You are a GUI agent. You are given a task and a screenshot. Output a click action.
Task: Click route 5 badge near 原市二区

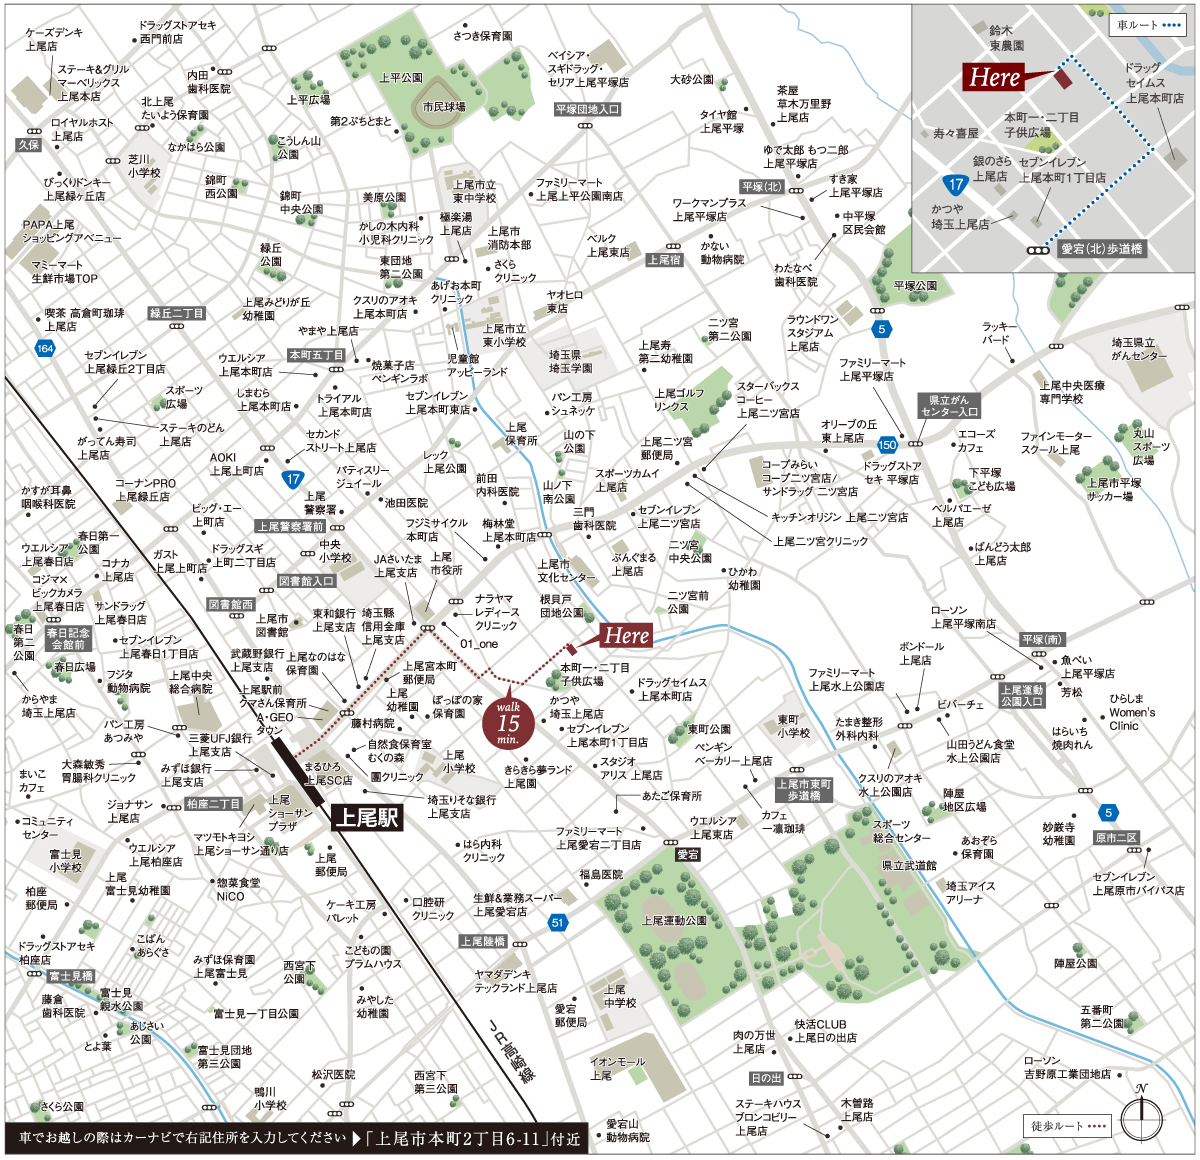(1107, 813)
